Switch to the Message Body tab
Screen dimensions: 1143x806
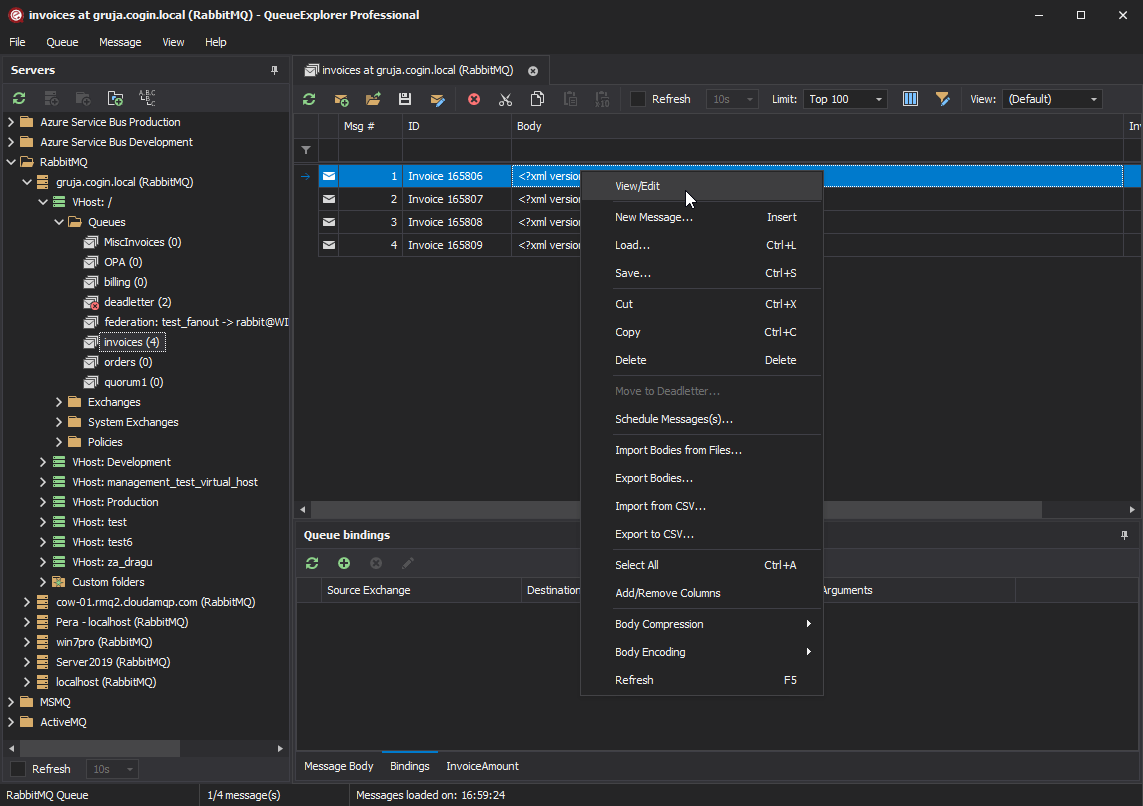pos(338,766)
